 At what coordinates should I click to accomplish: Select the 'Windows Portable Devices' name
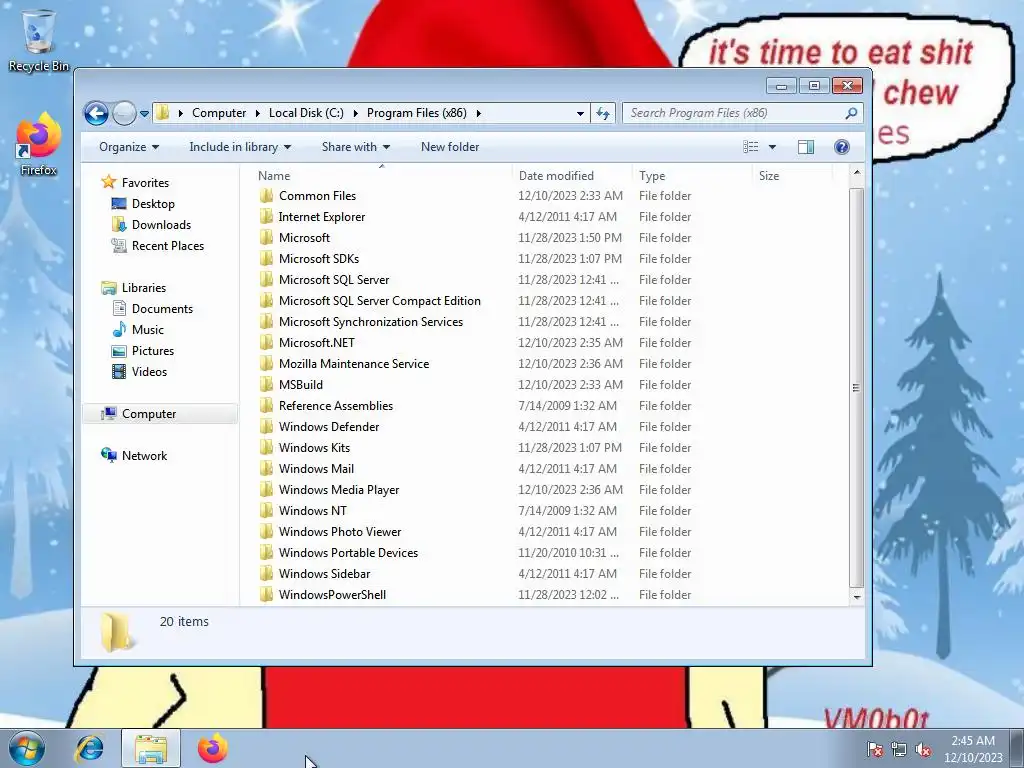click(x=348, y=552)
